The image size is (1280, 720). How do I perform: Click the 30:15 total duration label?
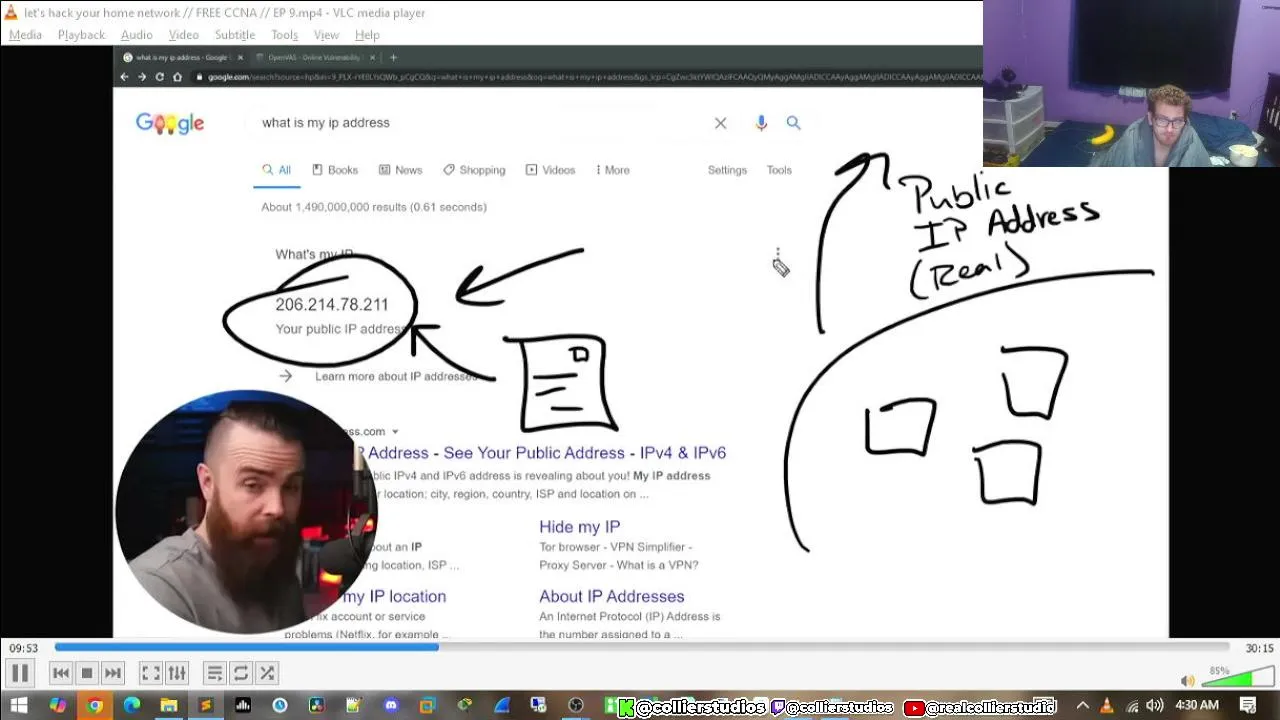click(1259, 648)
